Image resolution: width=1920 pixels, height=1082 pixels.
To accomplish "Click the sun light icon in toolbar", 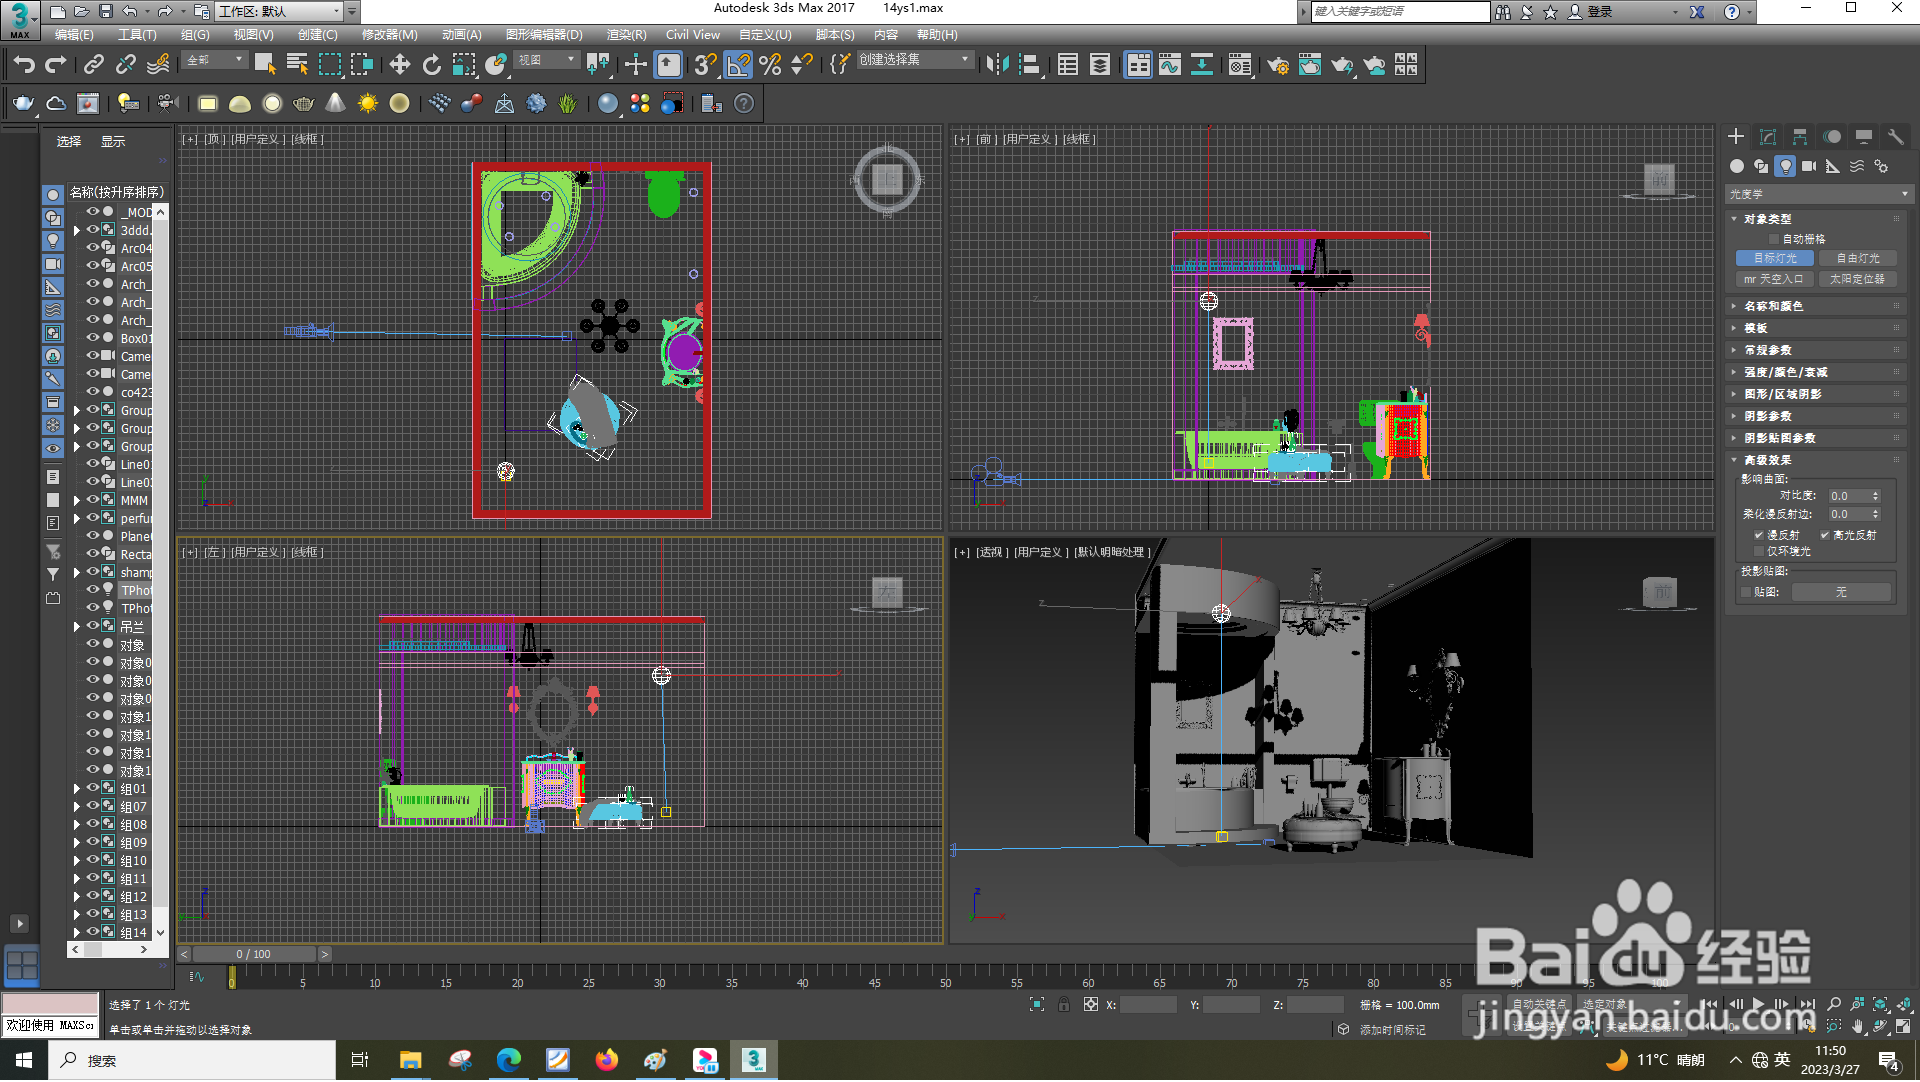I will point(367,104).
